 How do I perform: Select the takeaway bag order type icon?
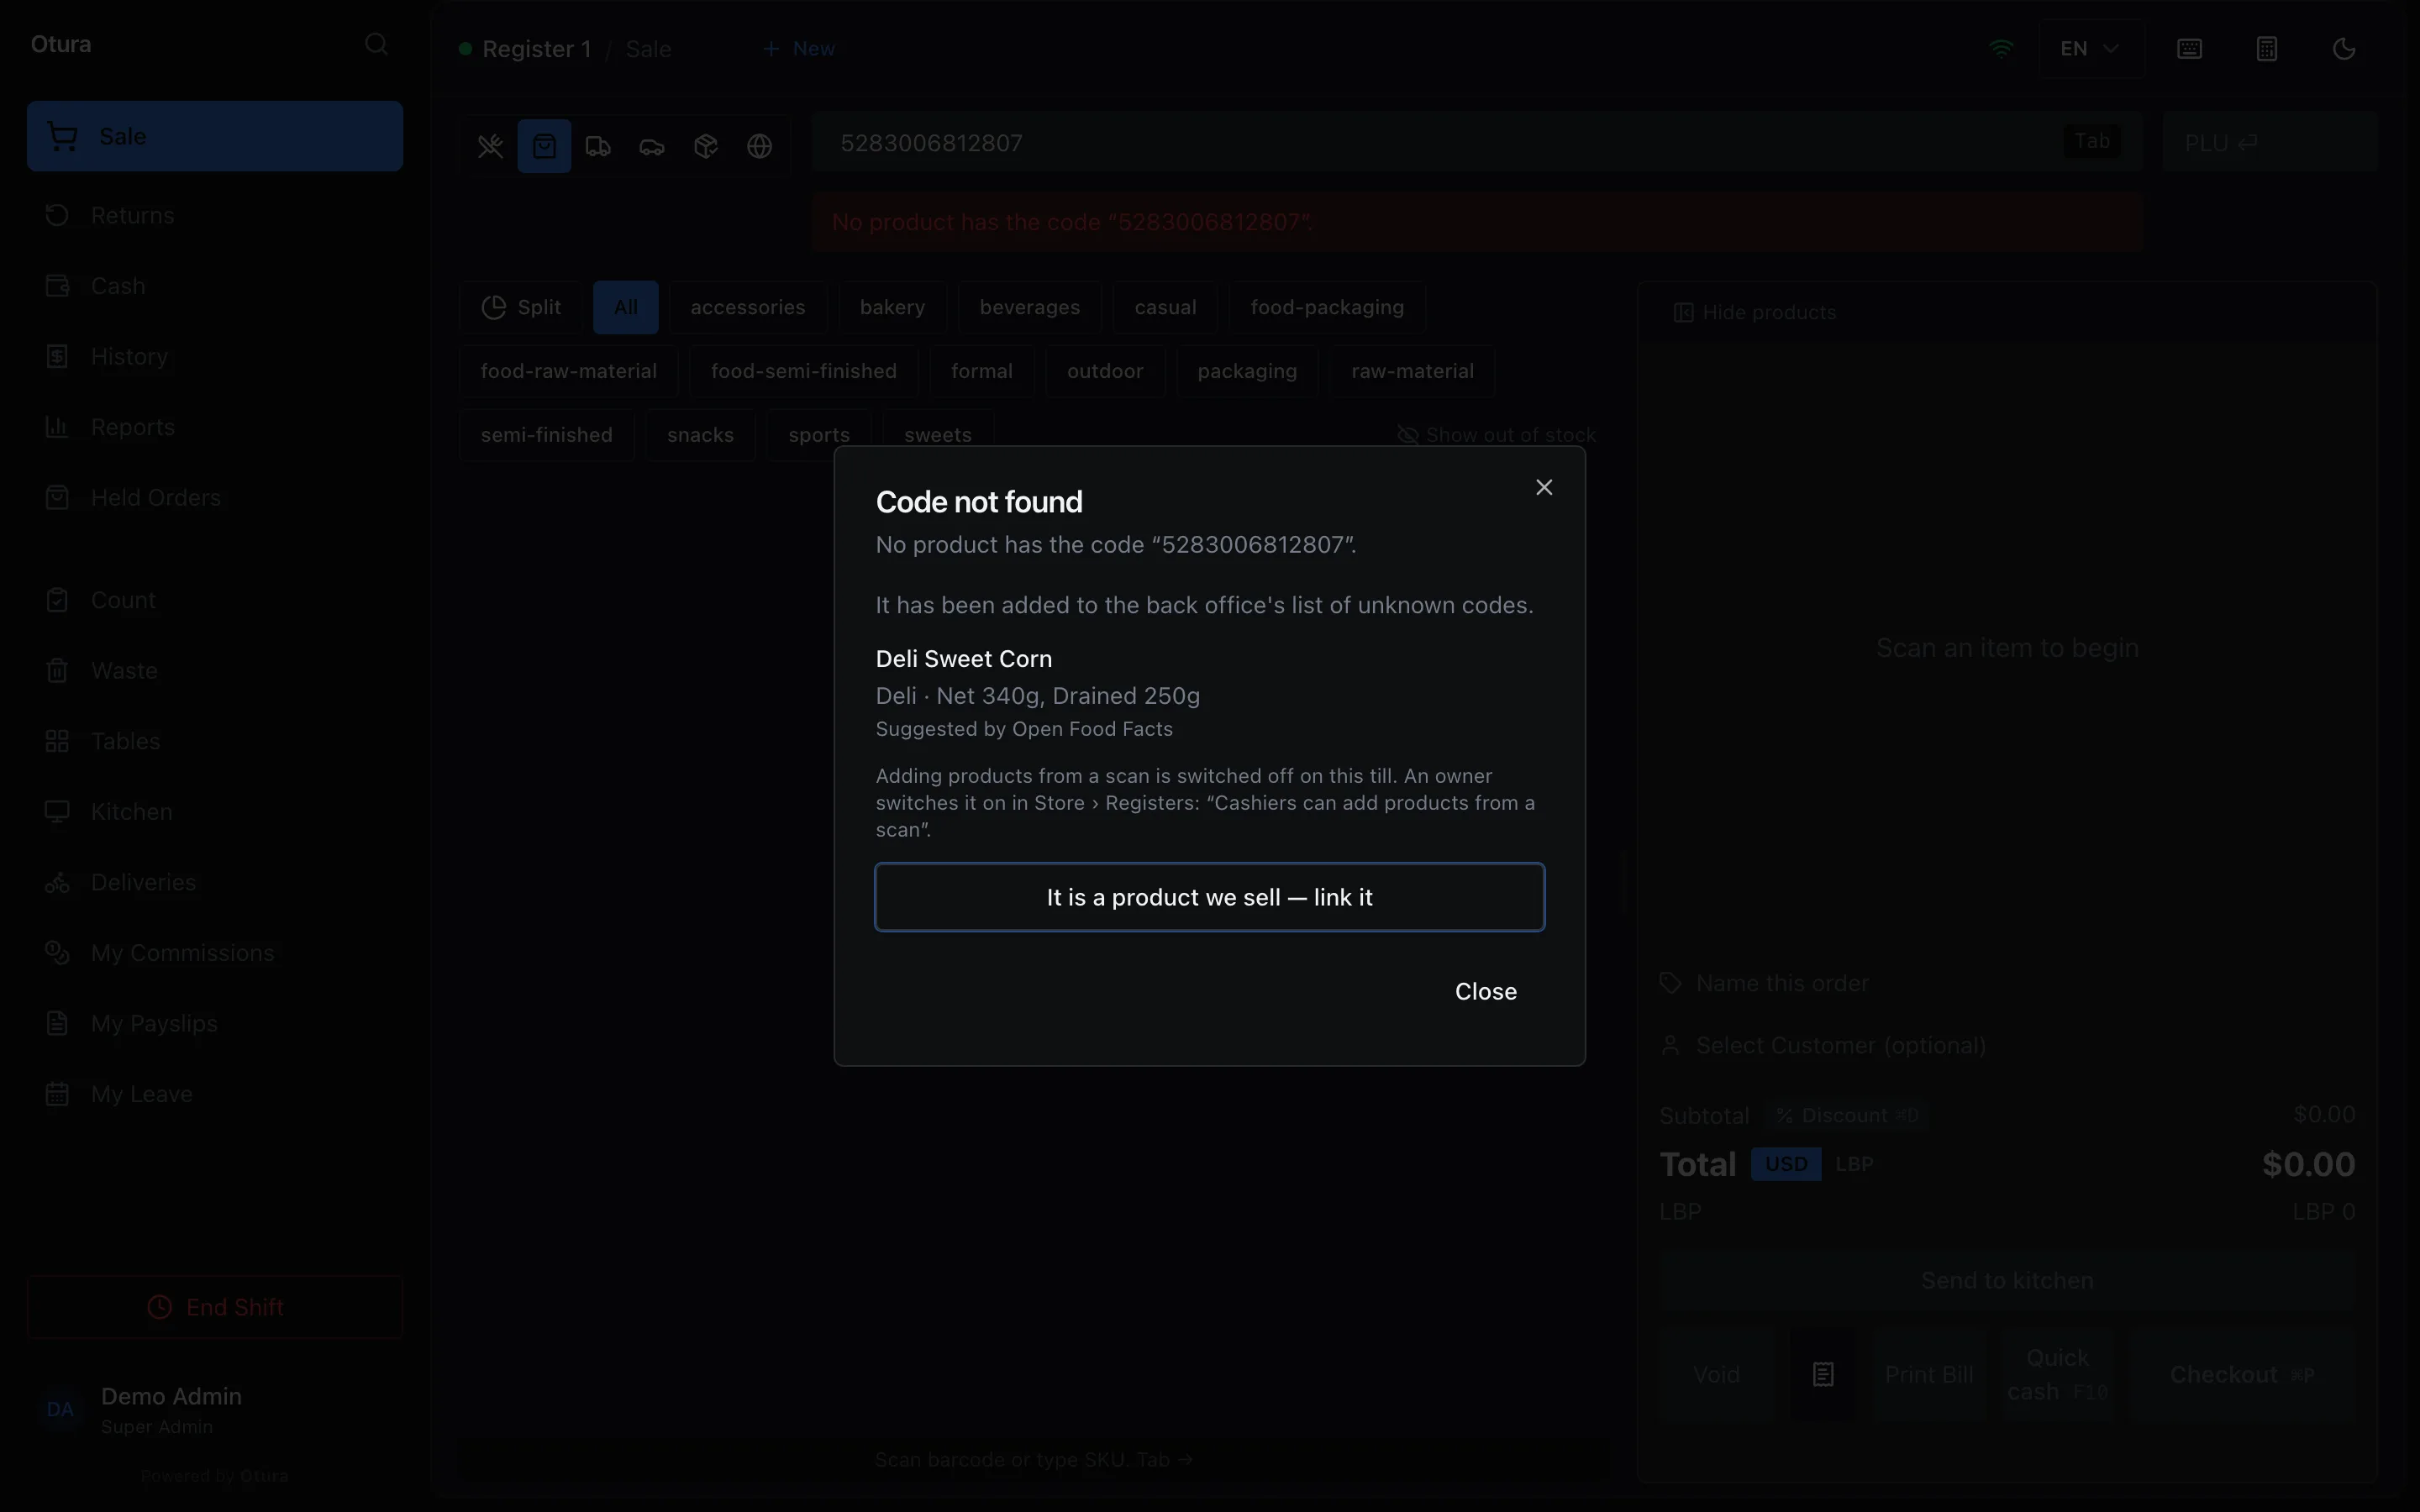tap(544, 146)
